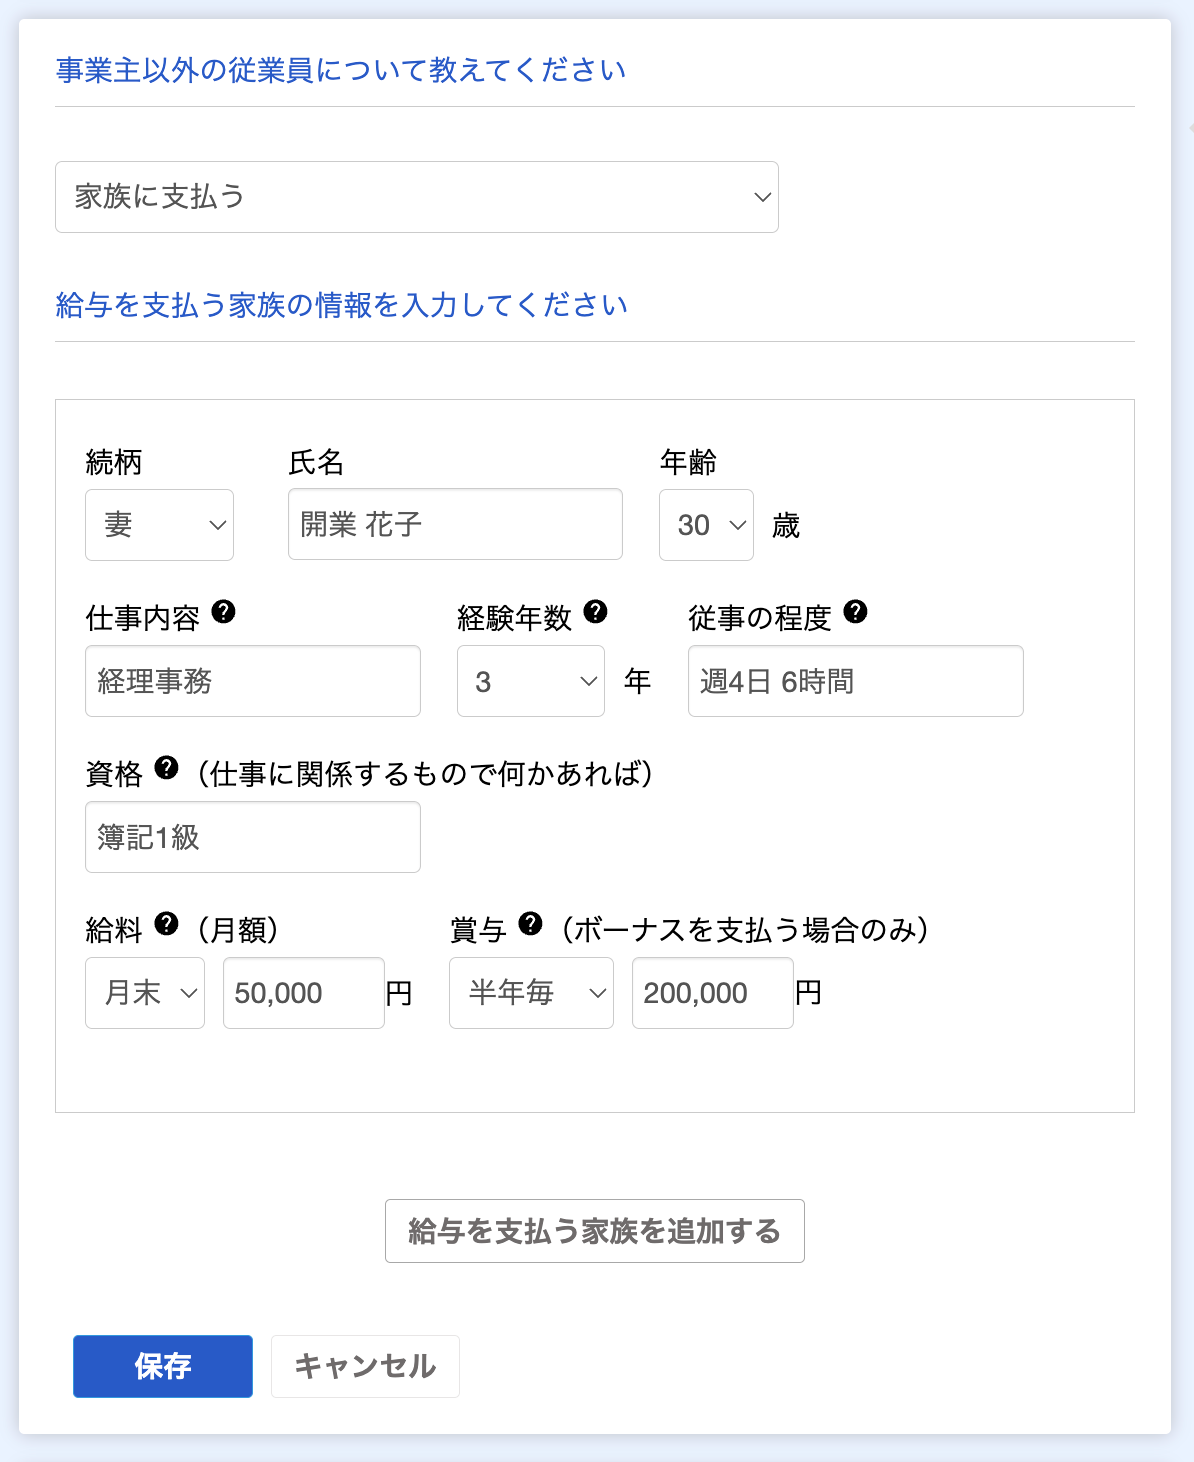The width and height of the screenshot is (1194, 1462).
Task: Click help icon next to 経験年数
Action: click(x=595, y=612)
